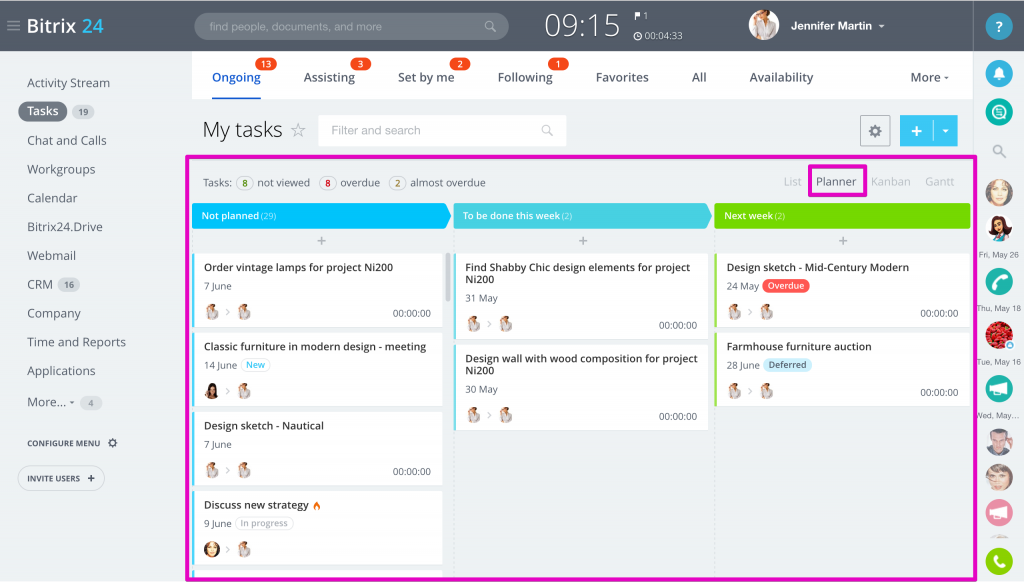Filter by overdue tasks counter

click(x=349, y=183)
